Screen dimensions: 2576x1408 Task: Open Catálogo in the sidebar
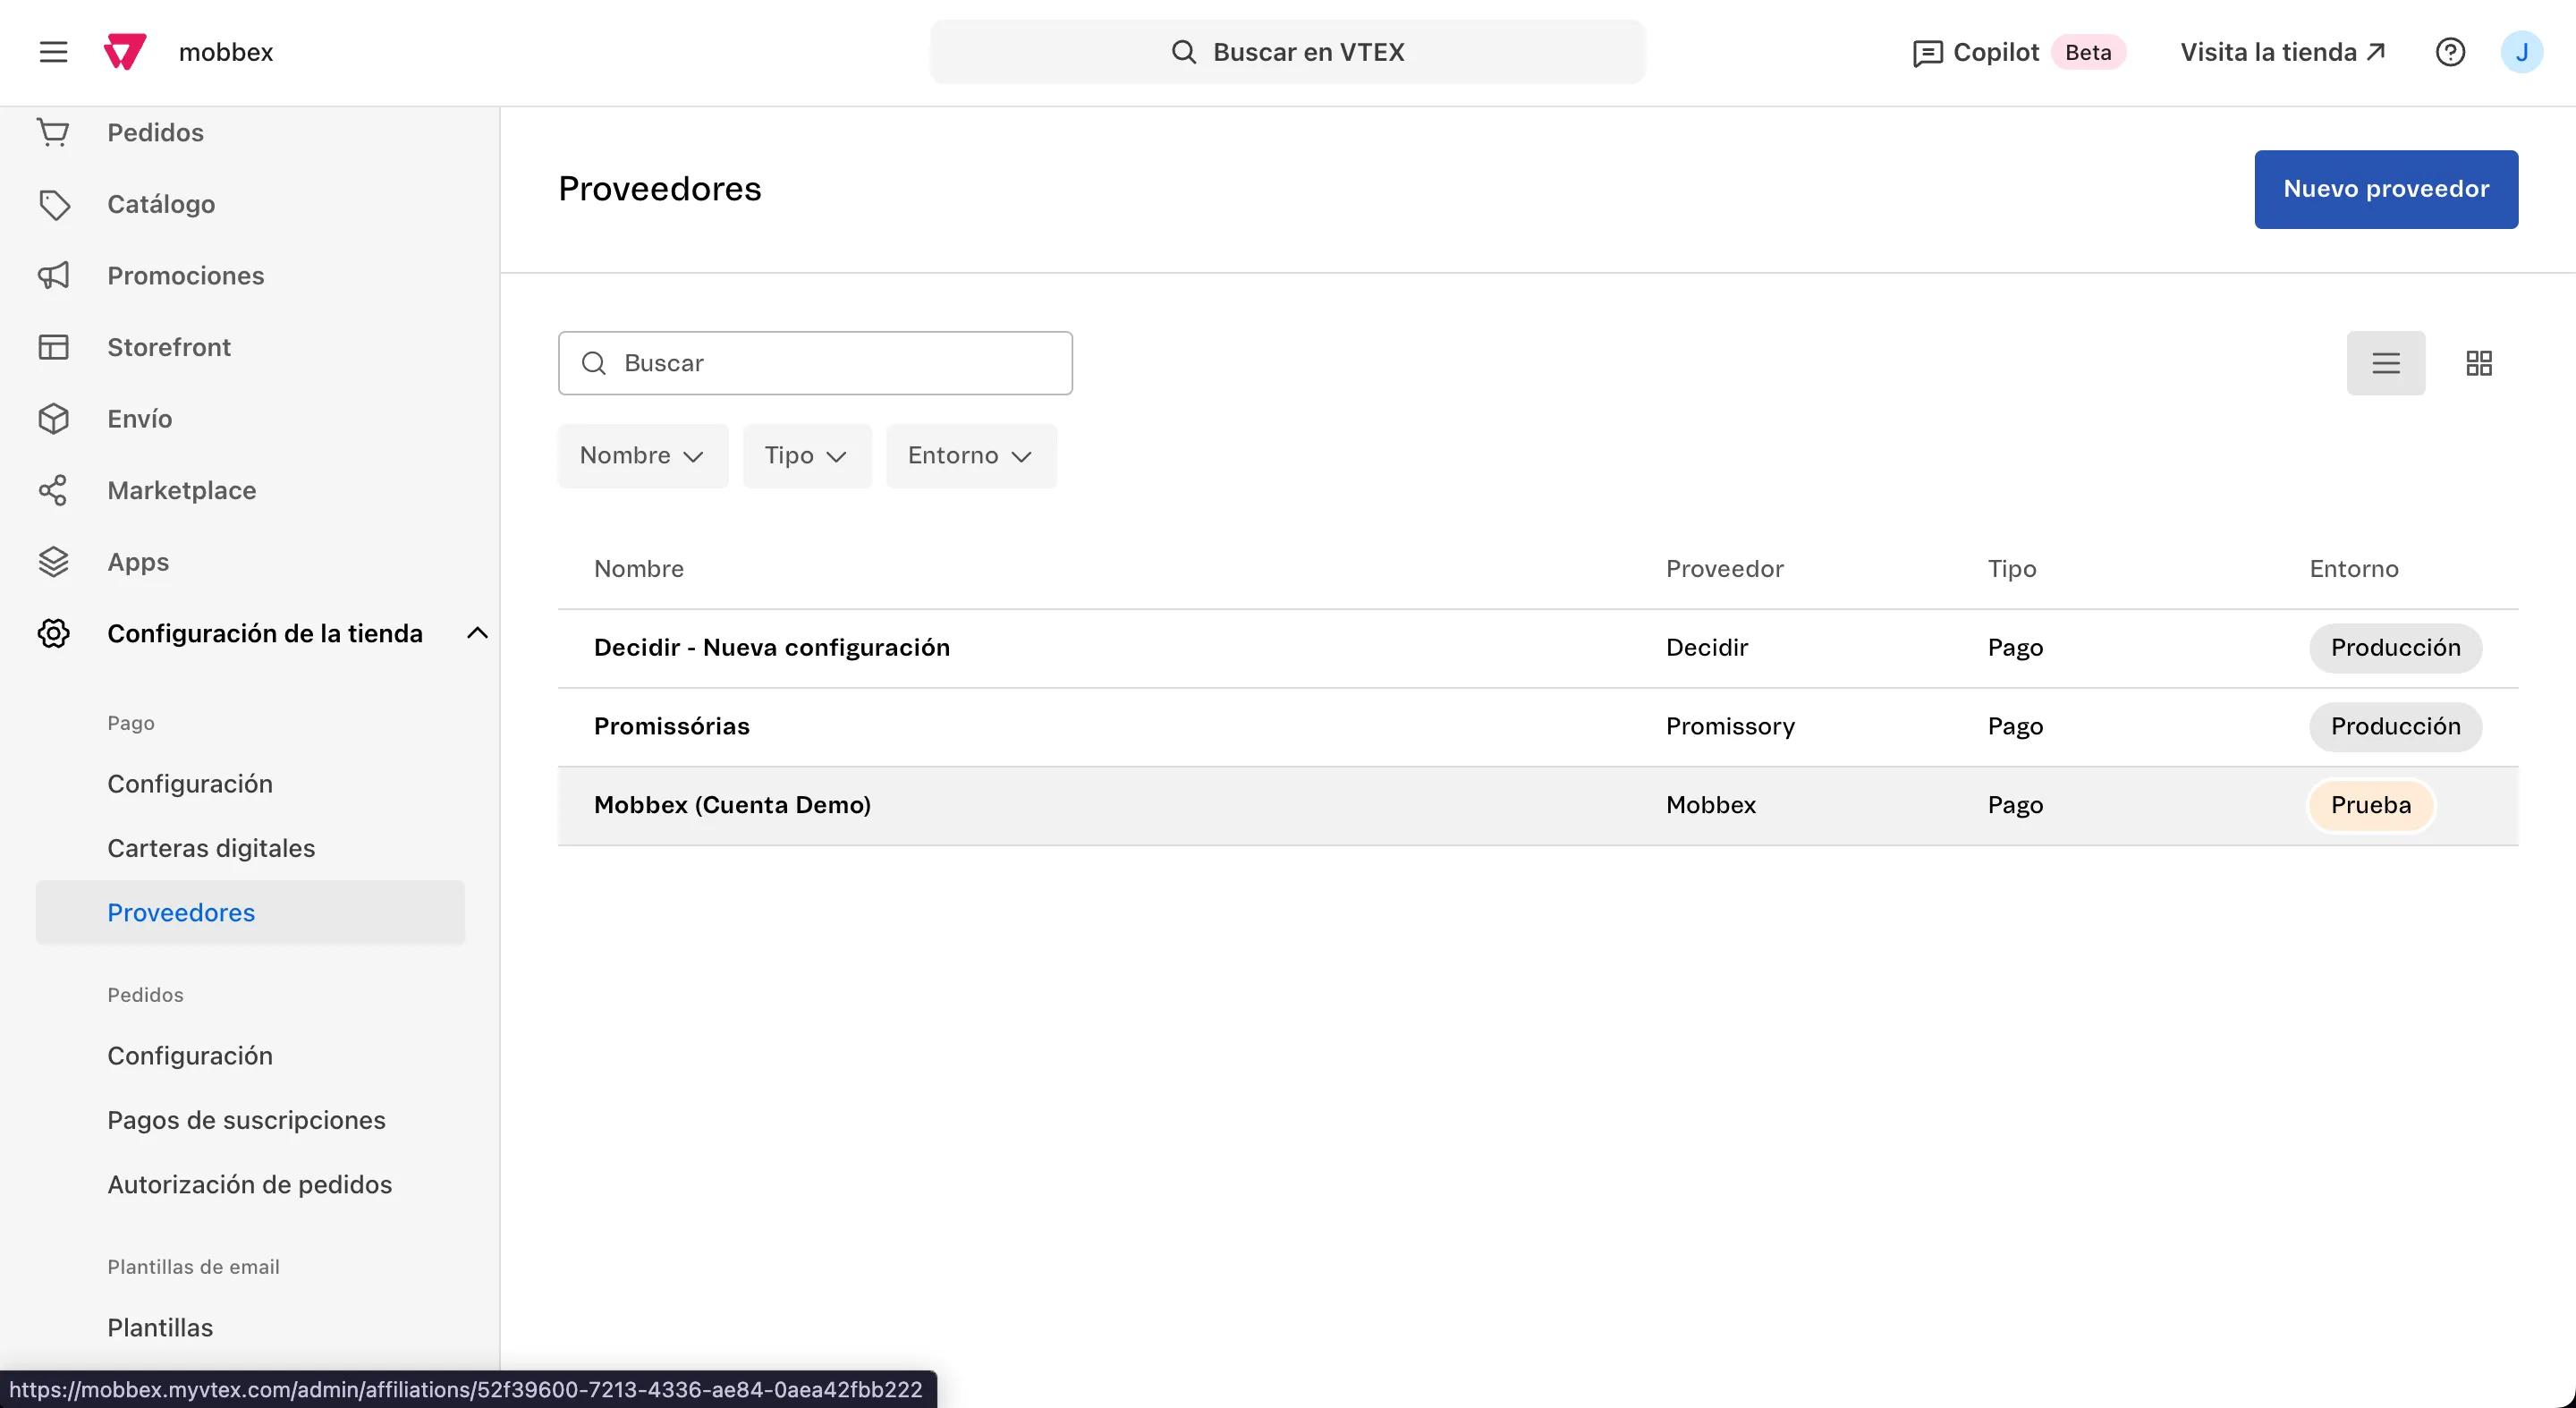tap(161, 204)
